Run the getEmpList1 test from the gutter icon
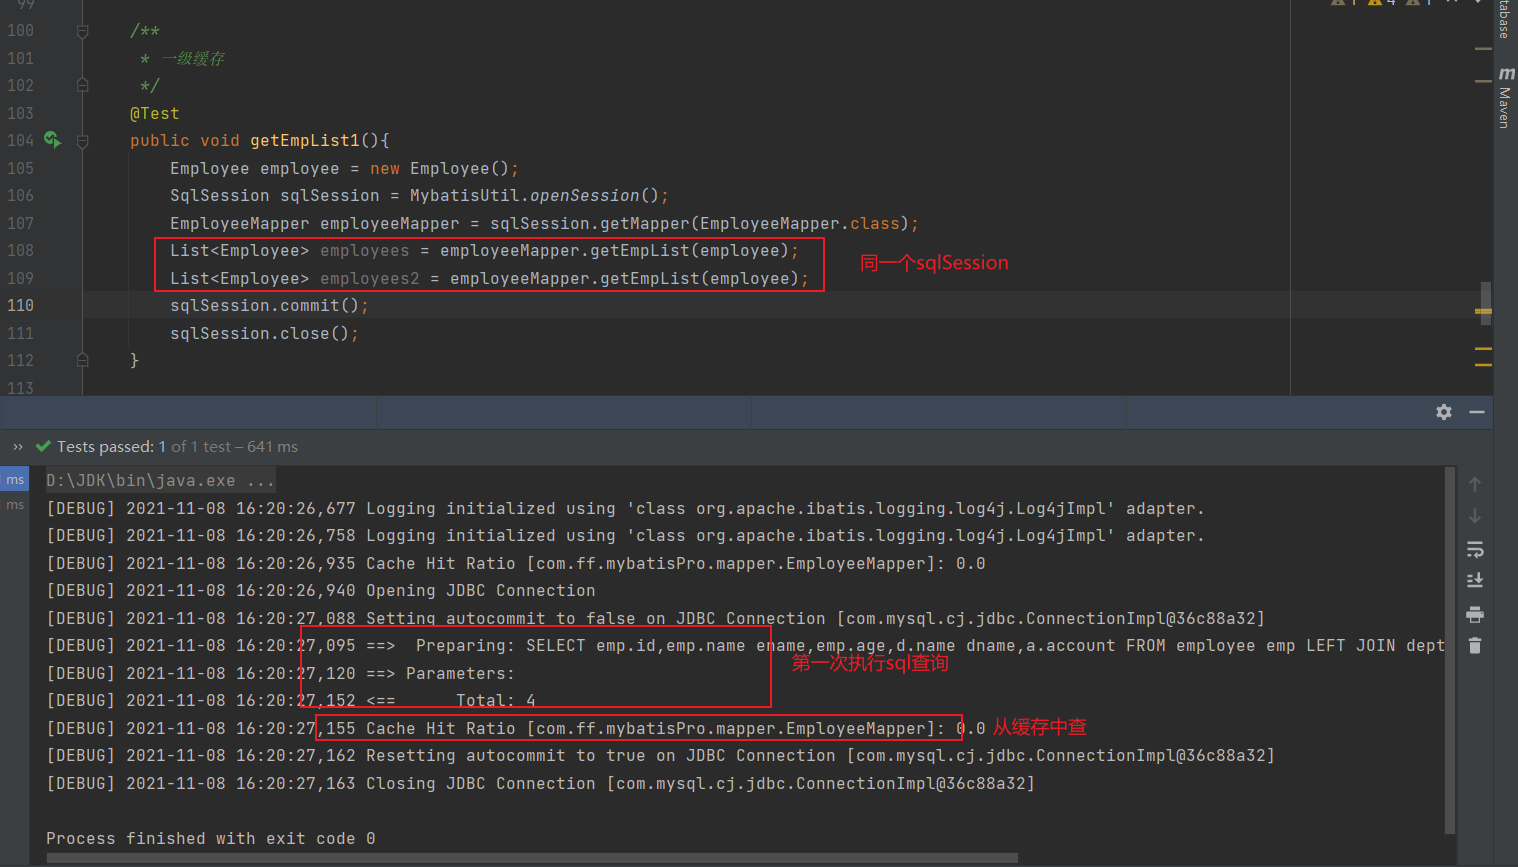This screenshot has width=1518, height=867. click(52, 141)
